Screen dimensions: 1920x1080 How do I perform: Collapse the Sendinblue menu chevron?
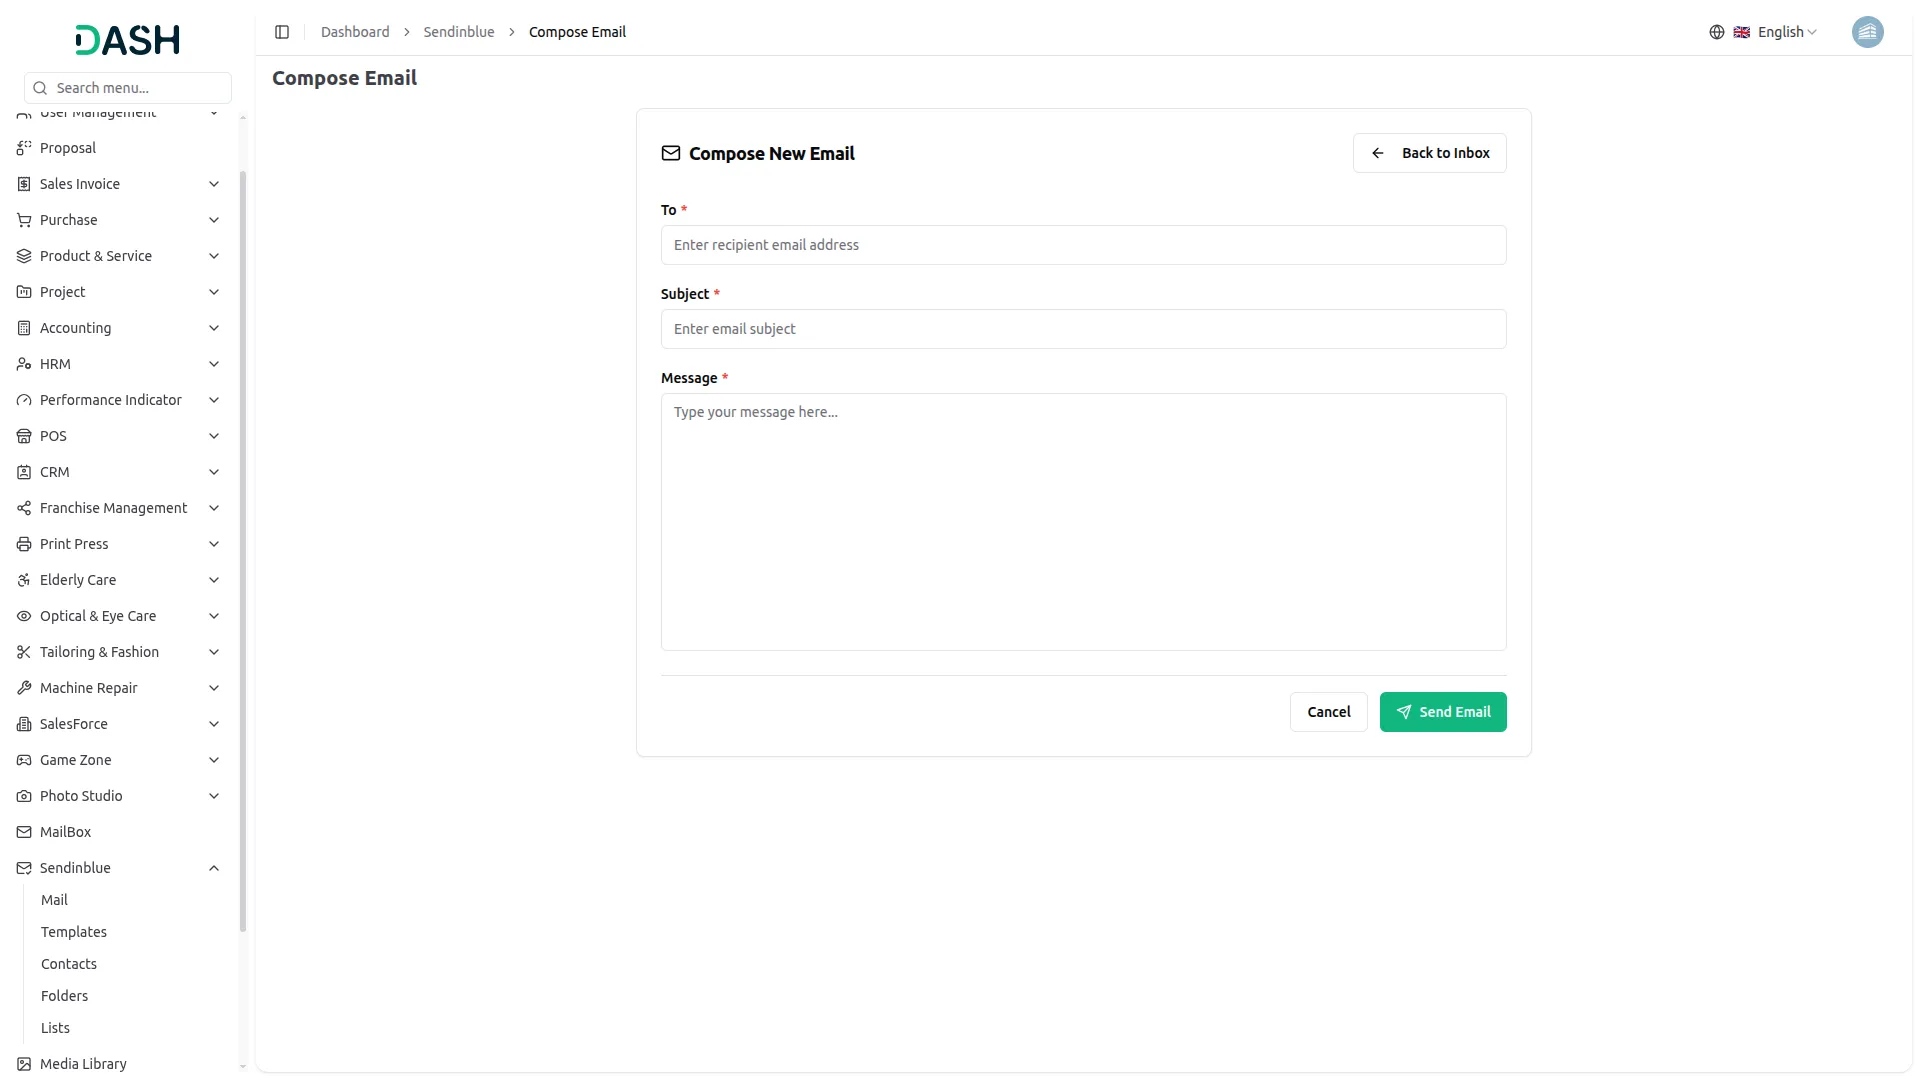pyautogui.click(x=213, y=868)
